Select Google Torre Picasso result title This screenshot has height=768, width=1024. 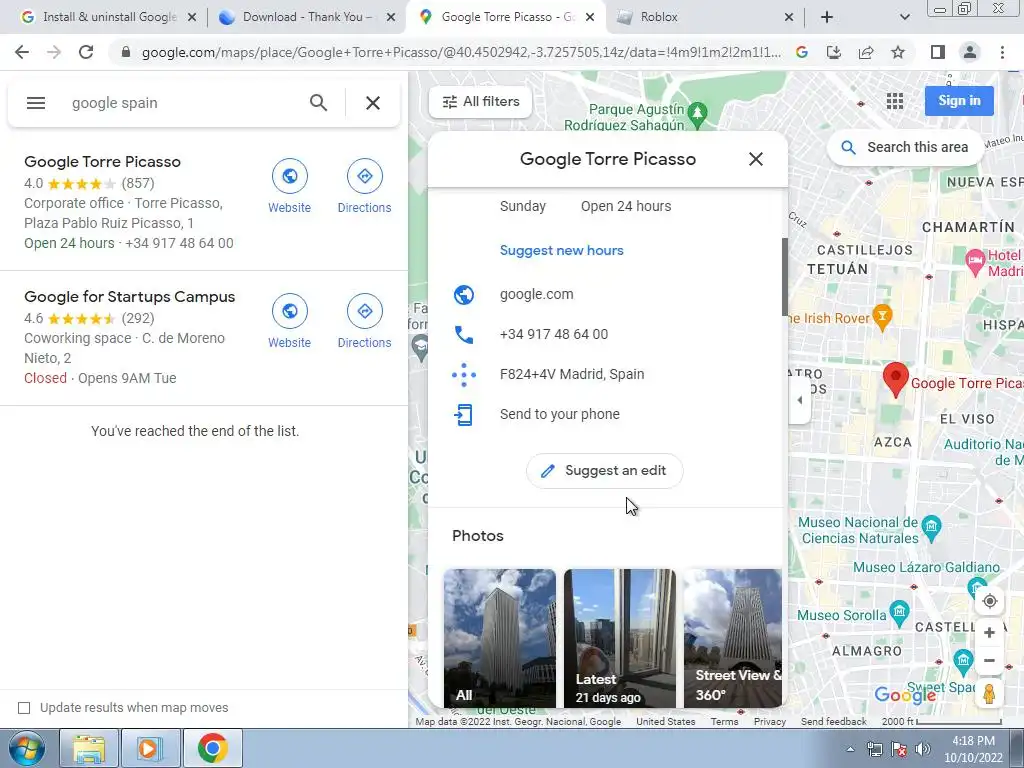(103, 162)
